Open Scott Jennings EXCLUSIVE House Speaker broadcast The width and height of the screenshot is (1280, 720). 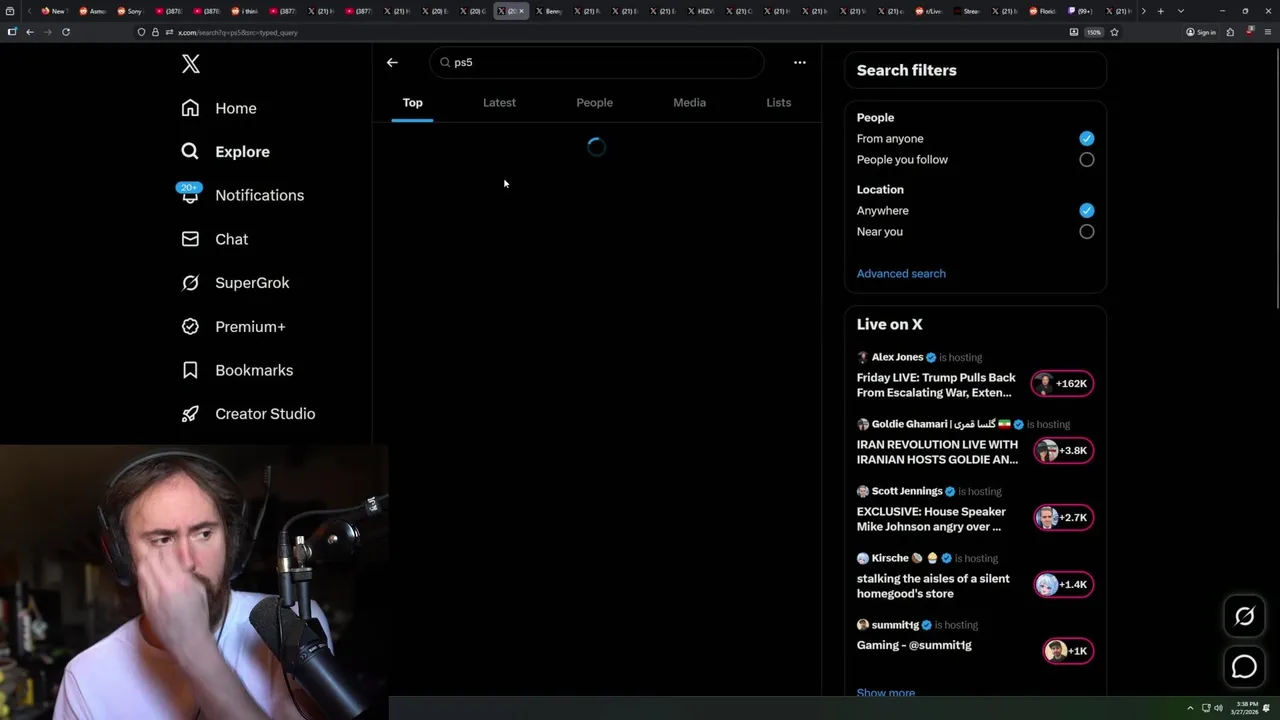(x=931, y=519)
